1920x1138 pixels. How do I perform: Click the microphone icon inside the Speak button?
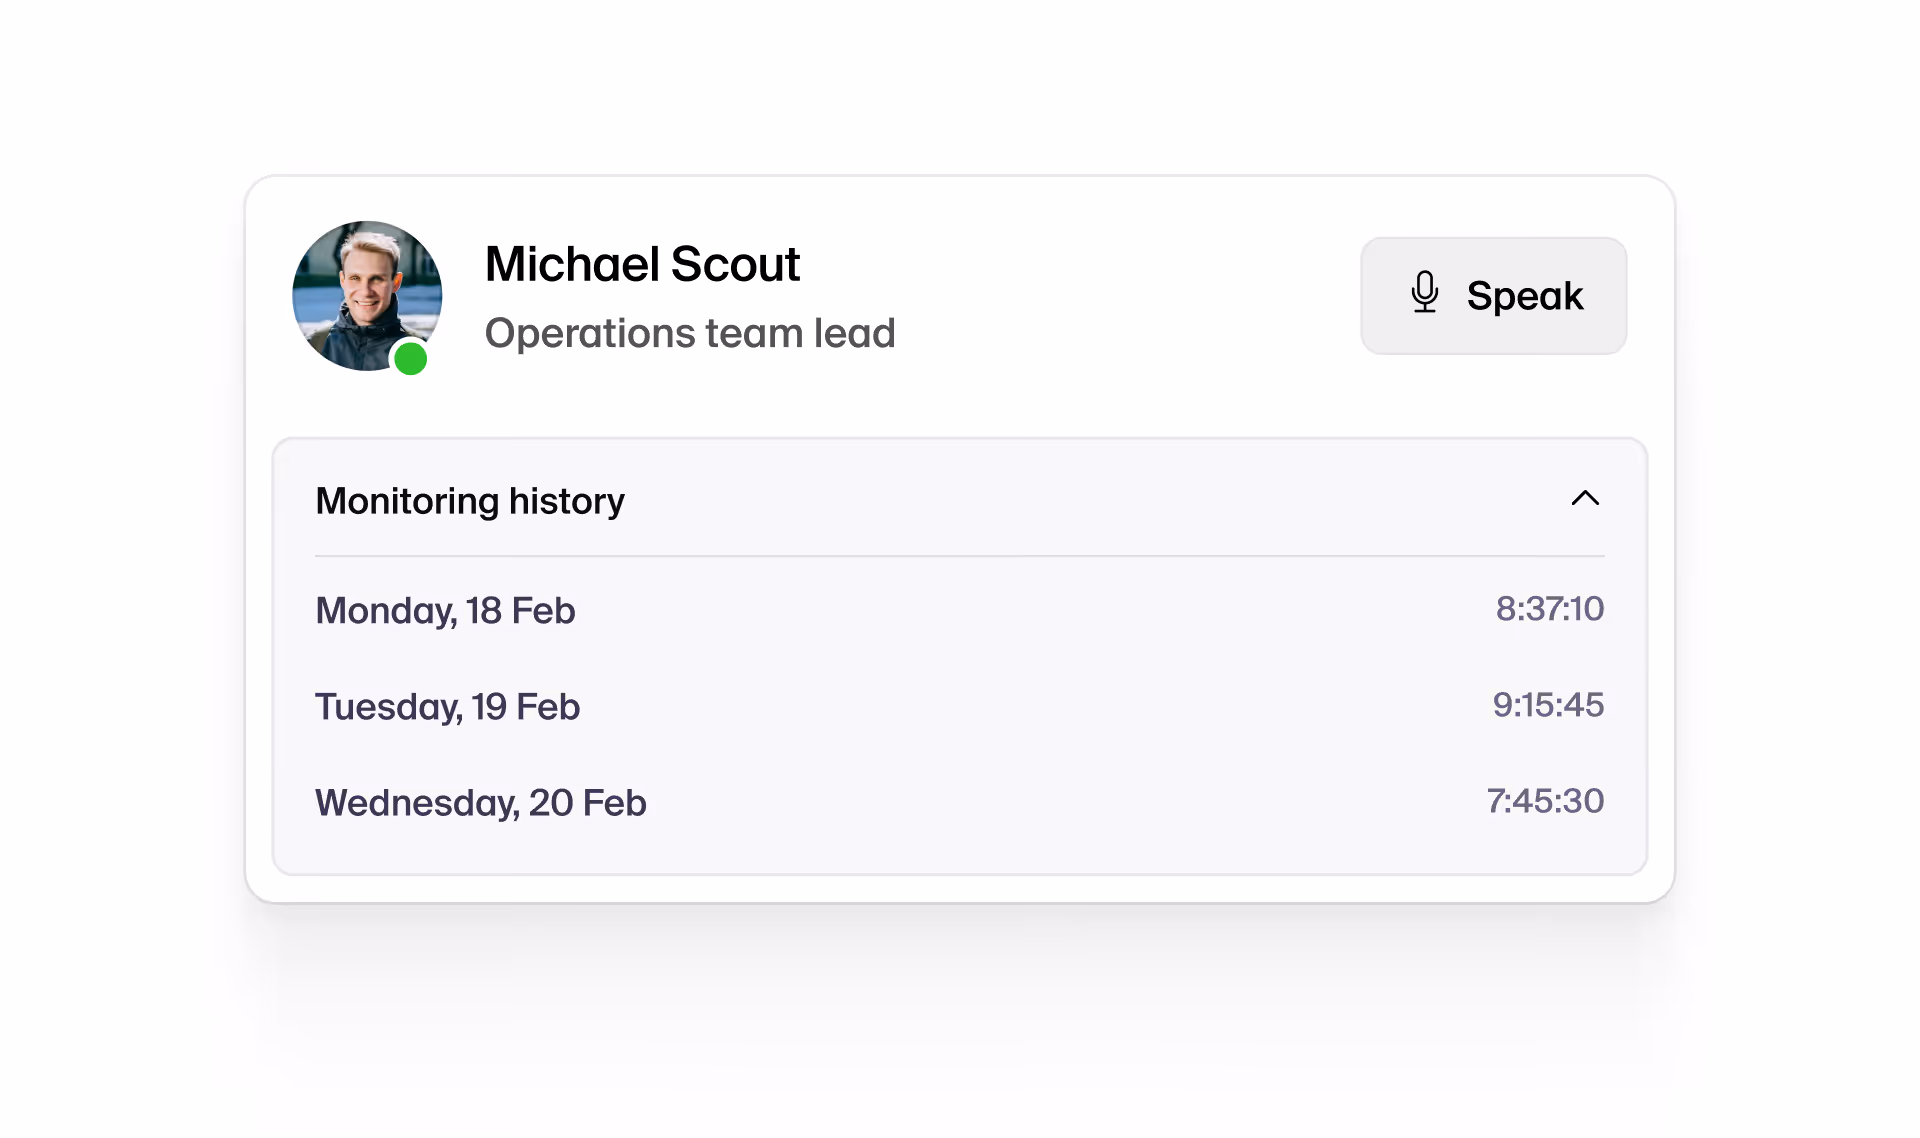coord(1424,295)
